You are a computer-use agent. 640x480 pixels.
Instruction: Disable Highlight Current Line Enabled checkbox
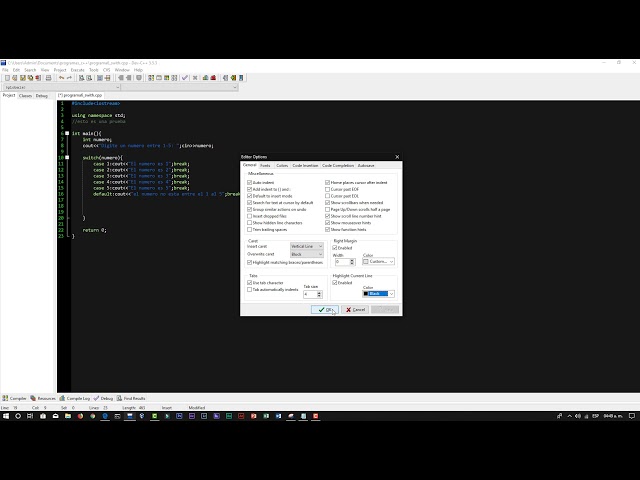click(335, 282)
